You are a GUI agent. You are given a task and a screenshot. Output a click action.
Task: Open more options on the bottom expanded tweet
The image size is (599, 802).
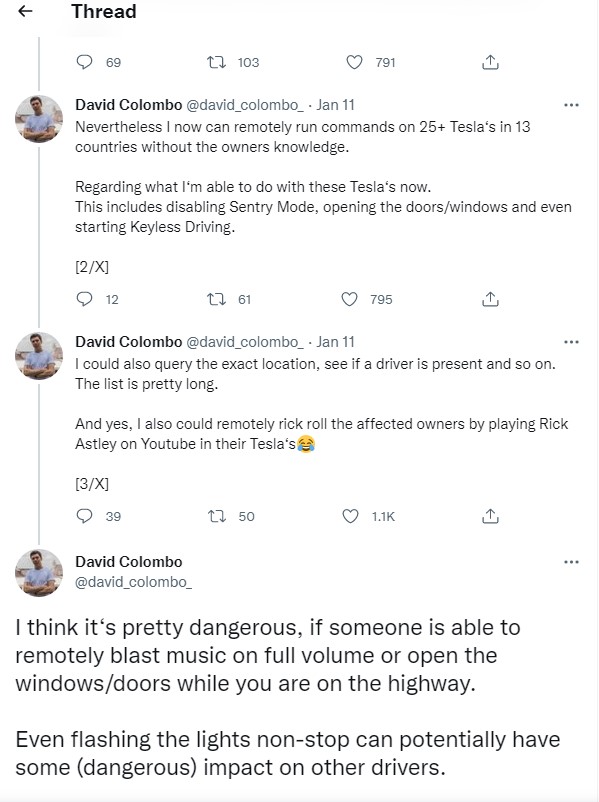(x=571, y=560)
